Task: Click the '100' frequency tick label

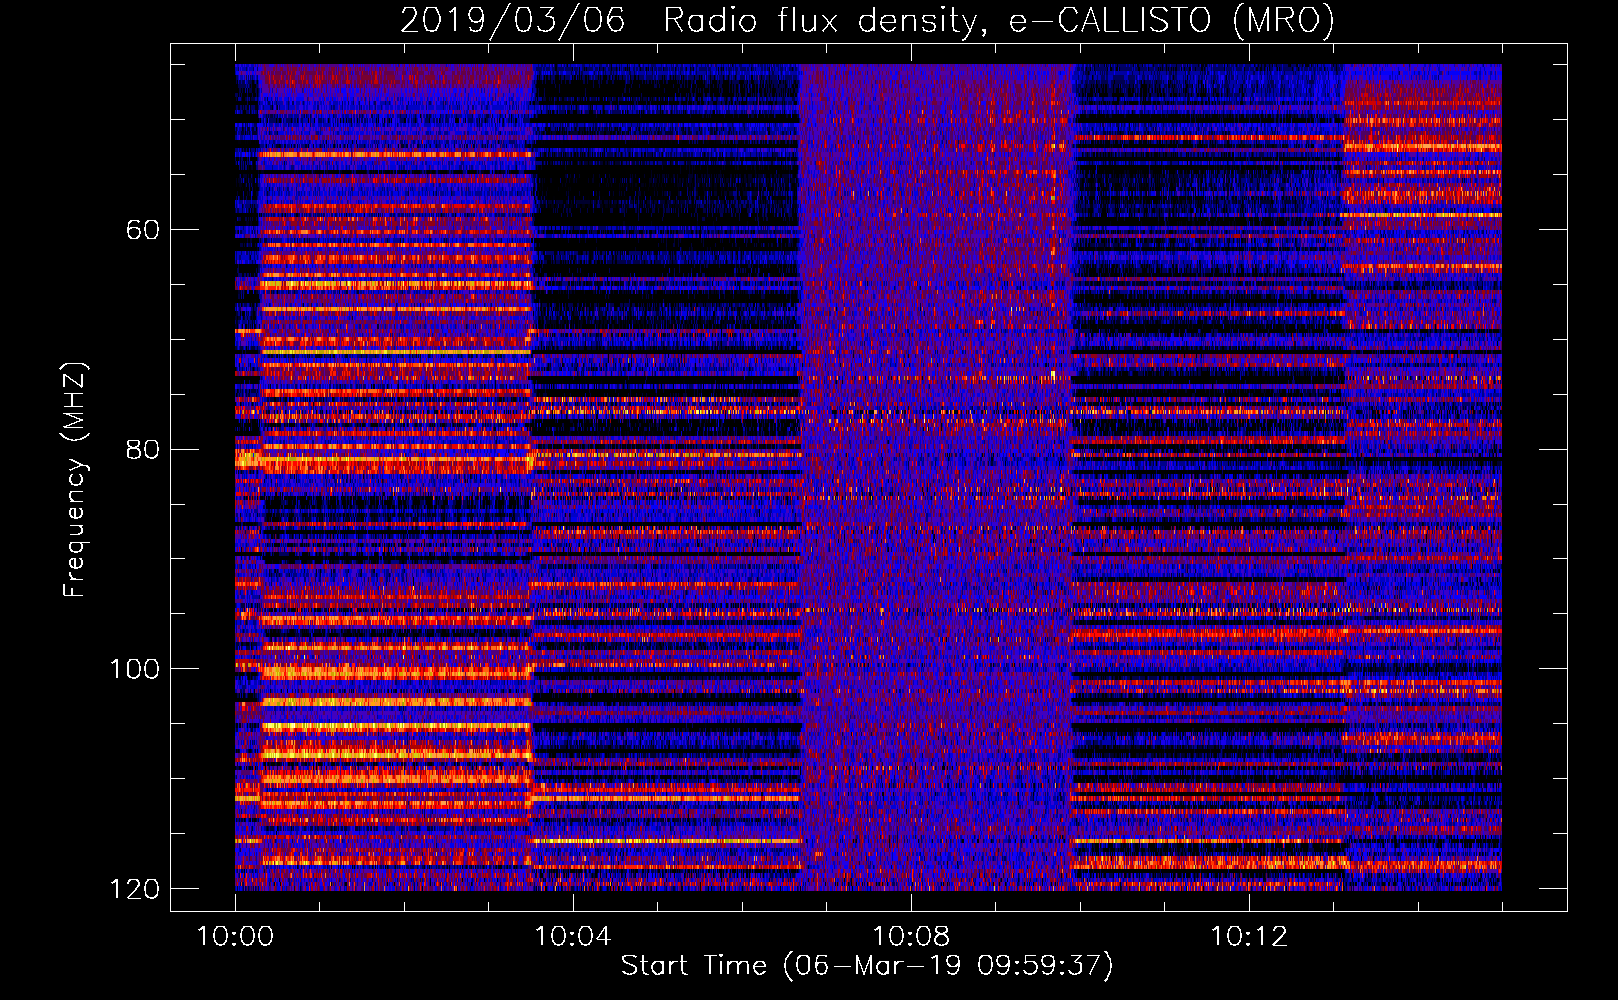Action: (x=135, y=669)
